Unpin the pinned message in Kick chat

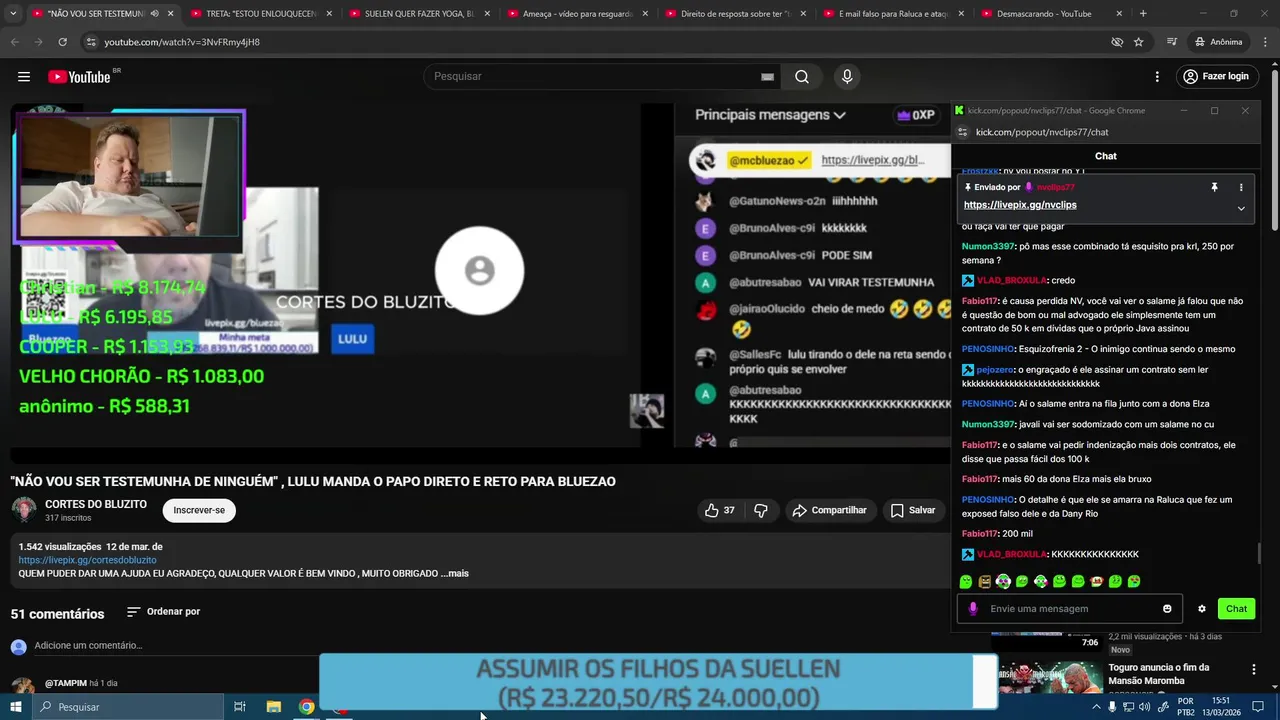(1214, 187)
